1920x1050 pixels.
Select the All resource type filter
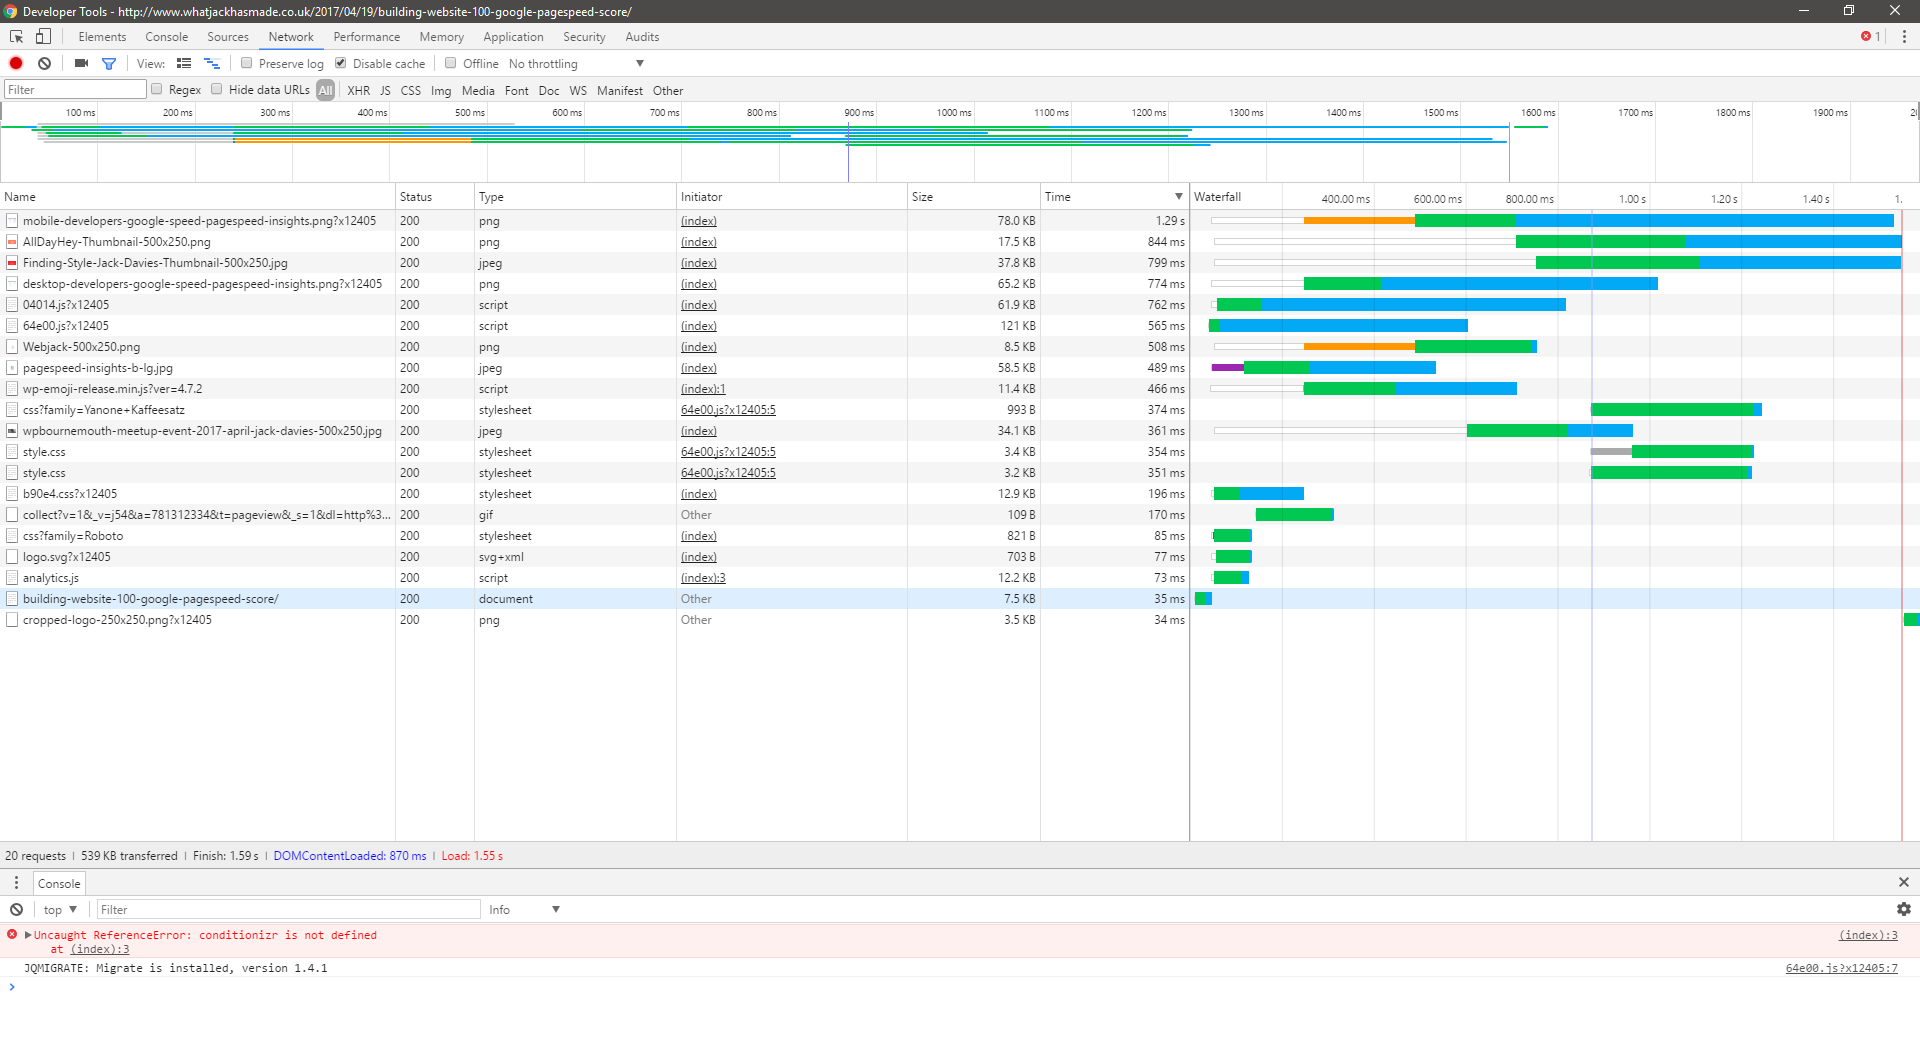pyautogui.click(x=326, y=90)
